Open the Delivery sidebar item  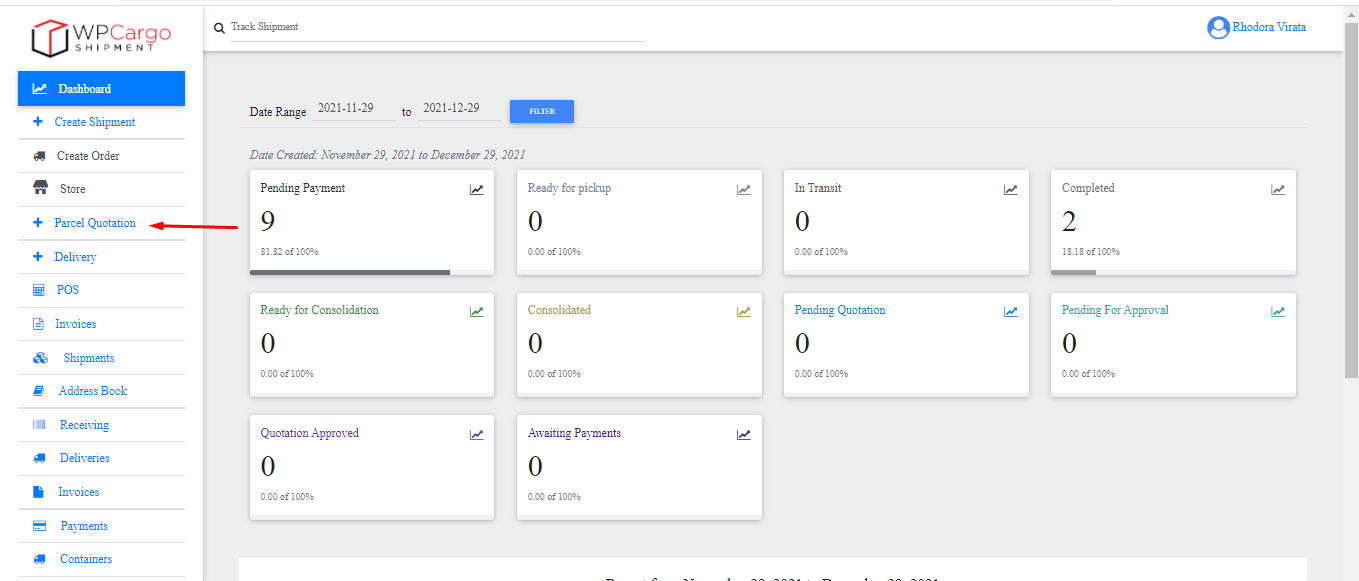pos(75,257)
